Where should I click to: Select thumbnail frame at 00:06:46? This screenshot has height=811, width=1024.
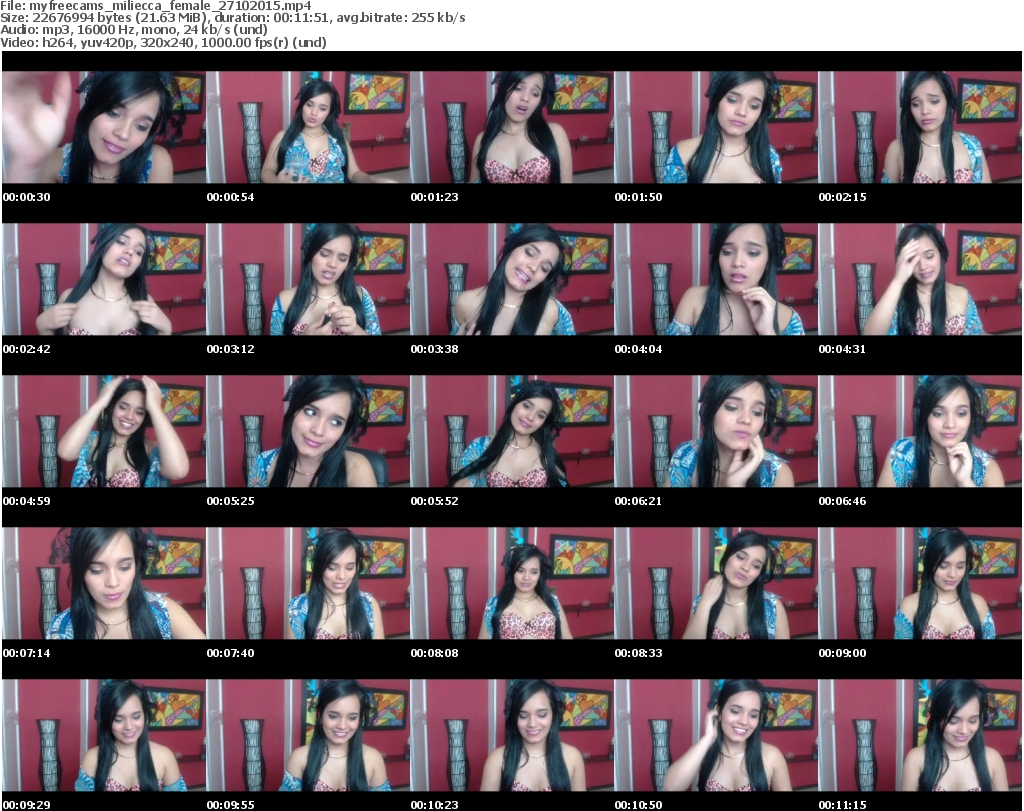[x=920, y=432]
